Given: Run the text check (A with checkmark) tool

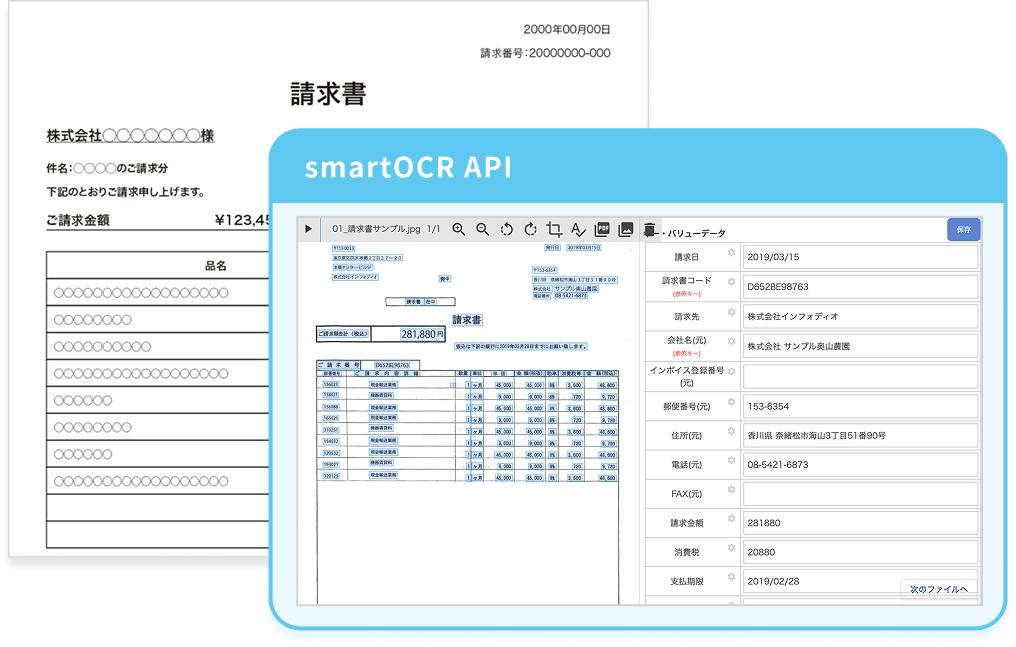Looking at the screenshot, I should tap(578, 229).
